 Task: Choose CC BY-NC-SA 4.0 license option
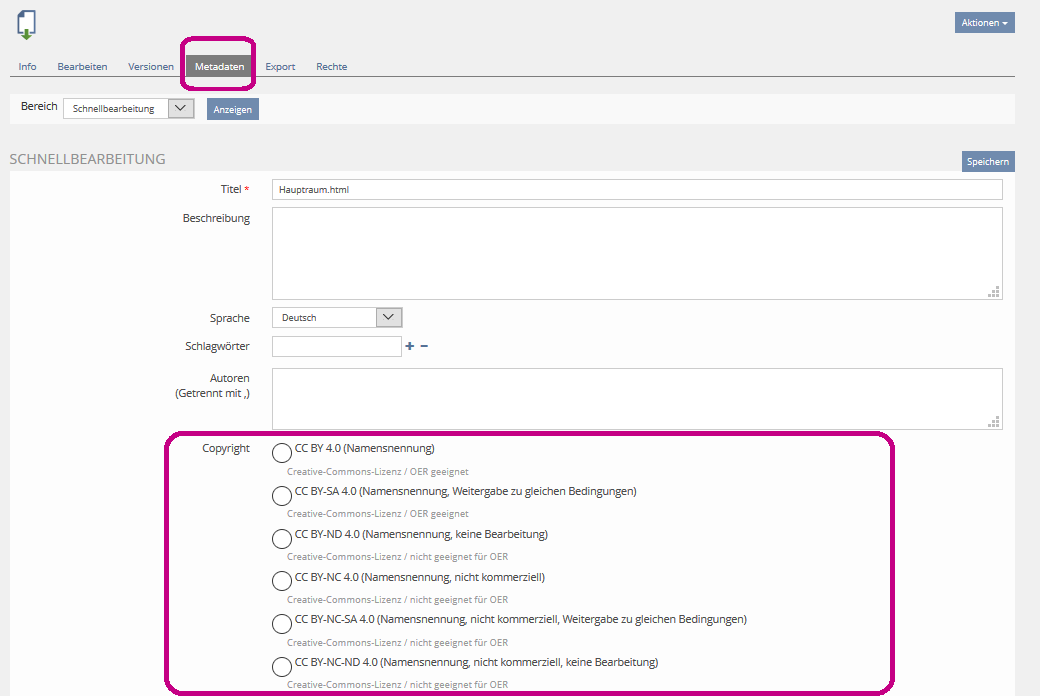click(282, 624)
